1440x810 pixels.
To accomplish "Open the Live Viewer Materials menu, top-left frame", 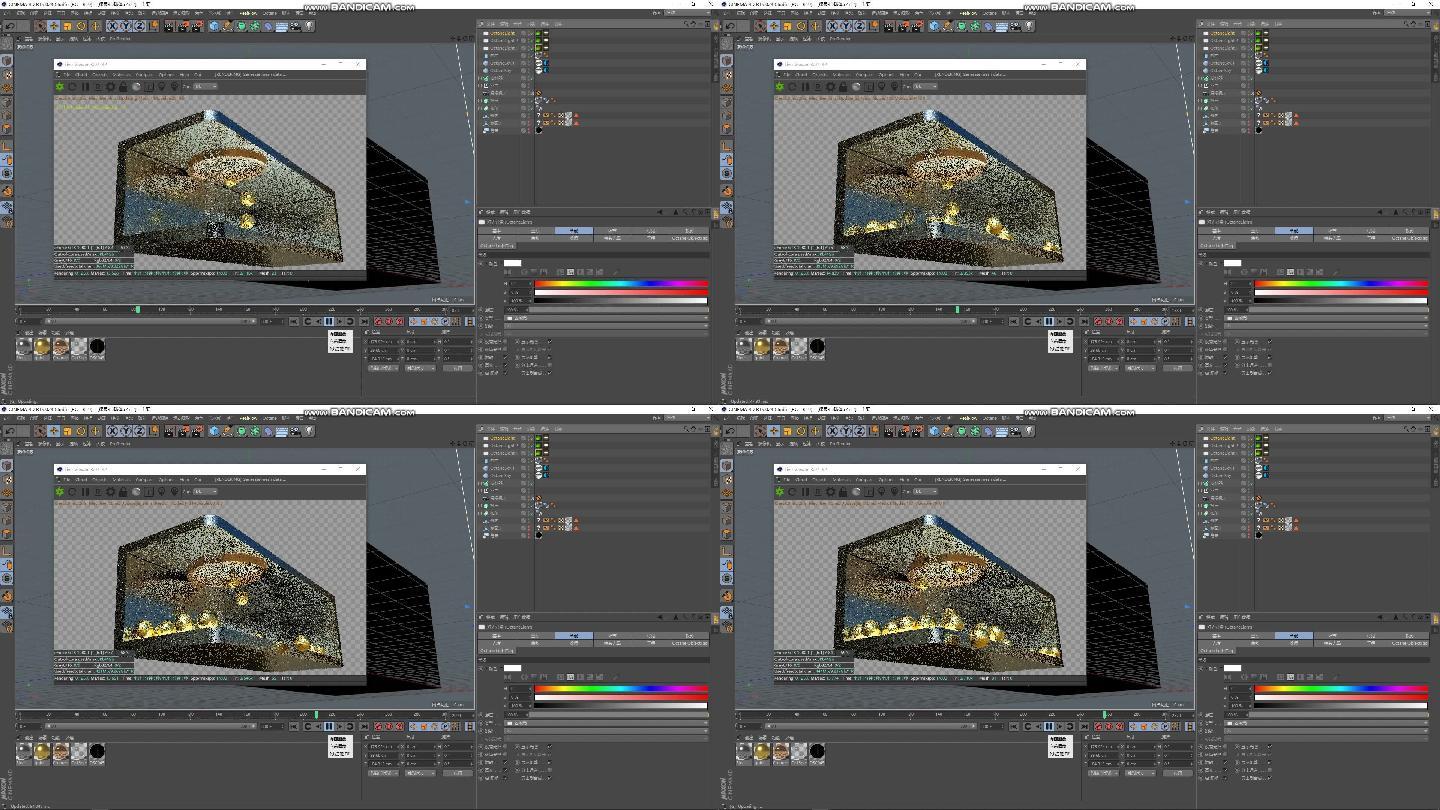I will (x=121, y=74).
